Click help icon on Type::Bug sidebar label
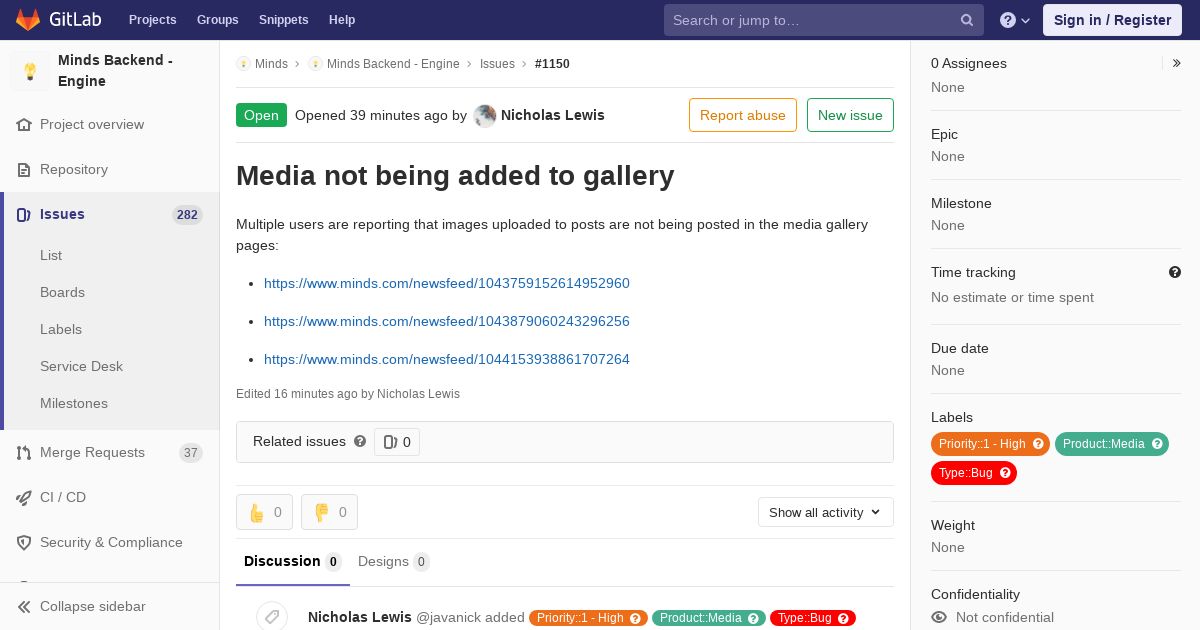Viewport: 1200px width, 630px height. [x=1005, y=473]
